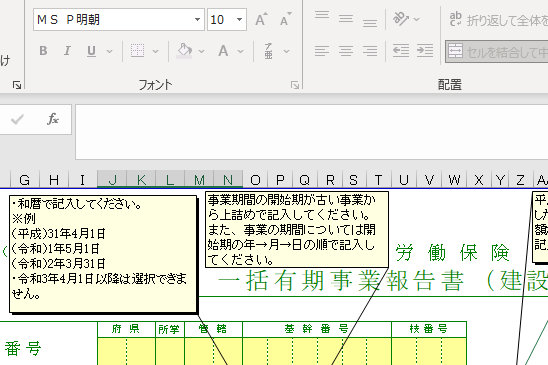Click merge and center セルを結合して
The height and width of the screenshot is (365, 548).
(x=497, y=52)
